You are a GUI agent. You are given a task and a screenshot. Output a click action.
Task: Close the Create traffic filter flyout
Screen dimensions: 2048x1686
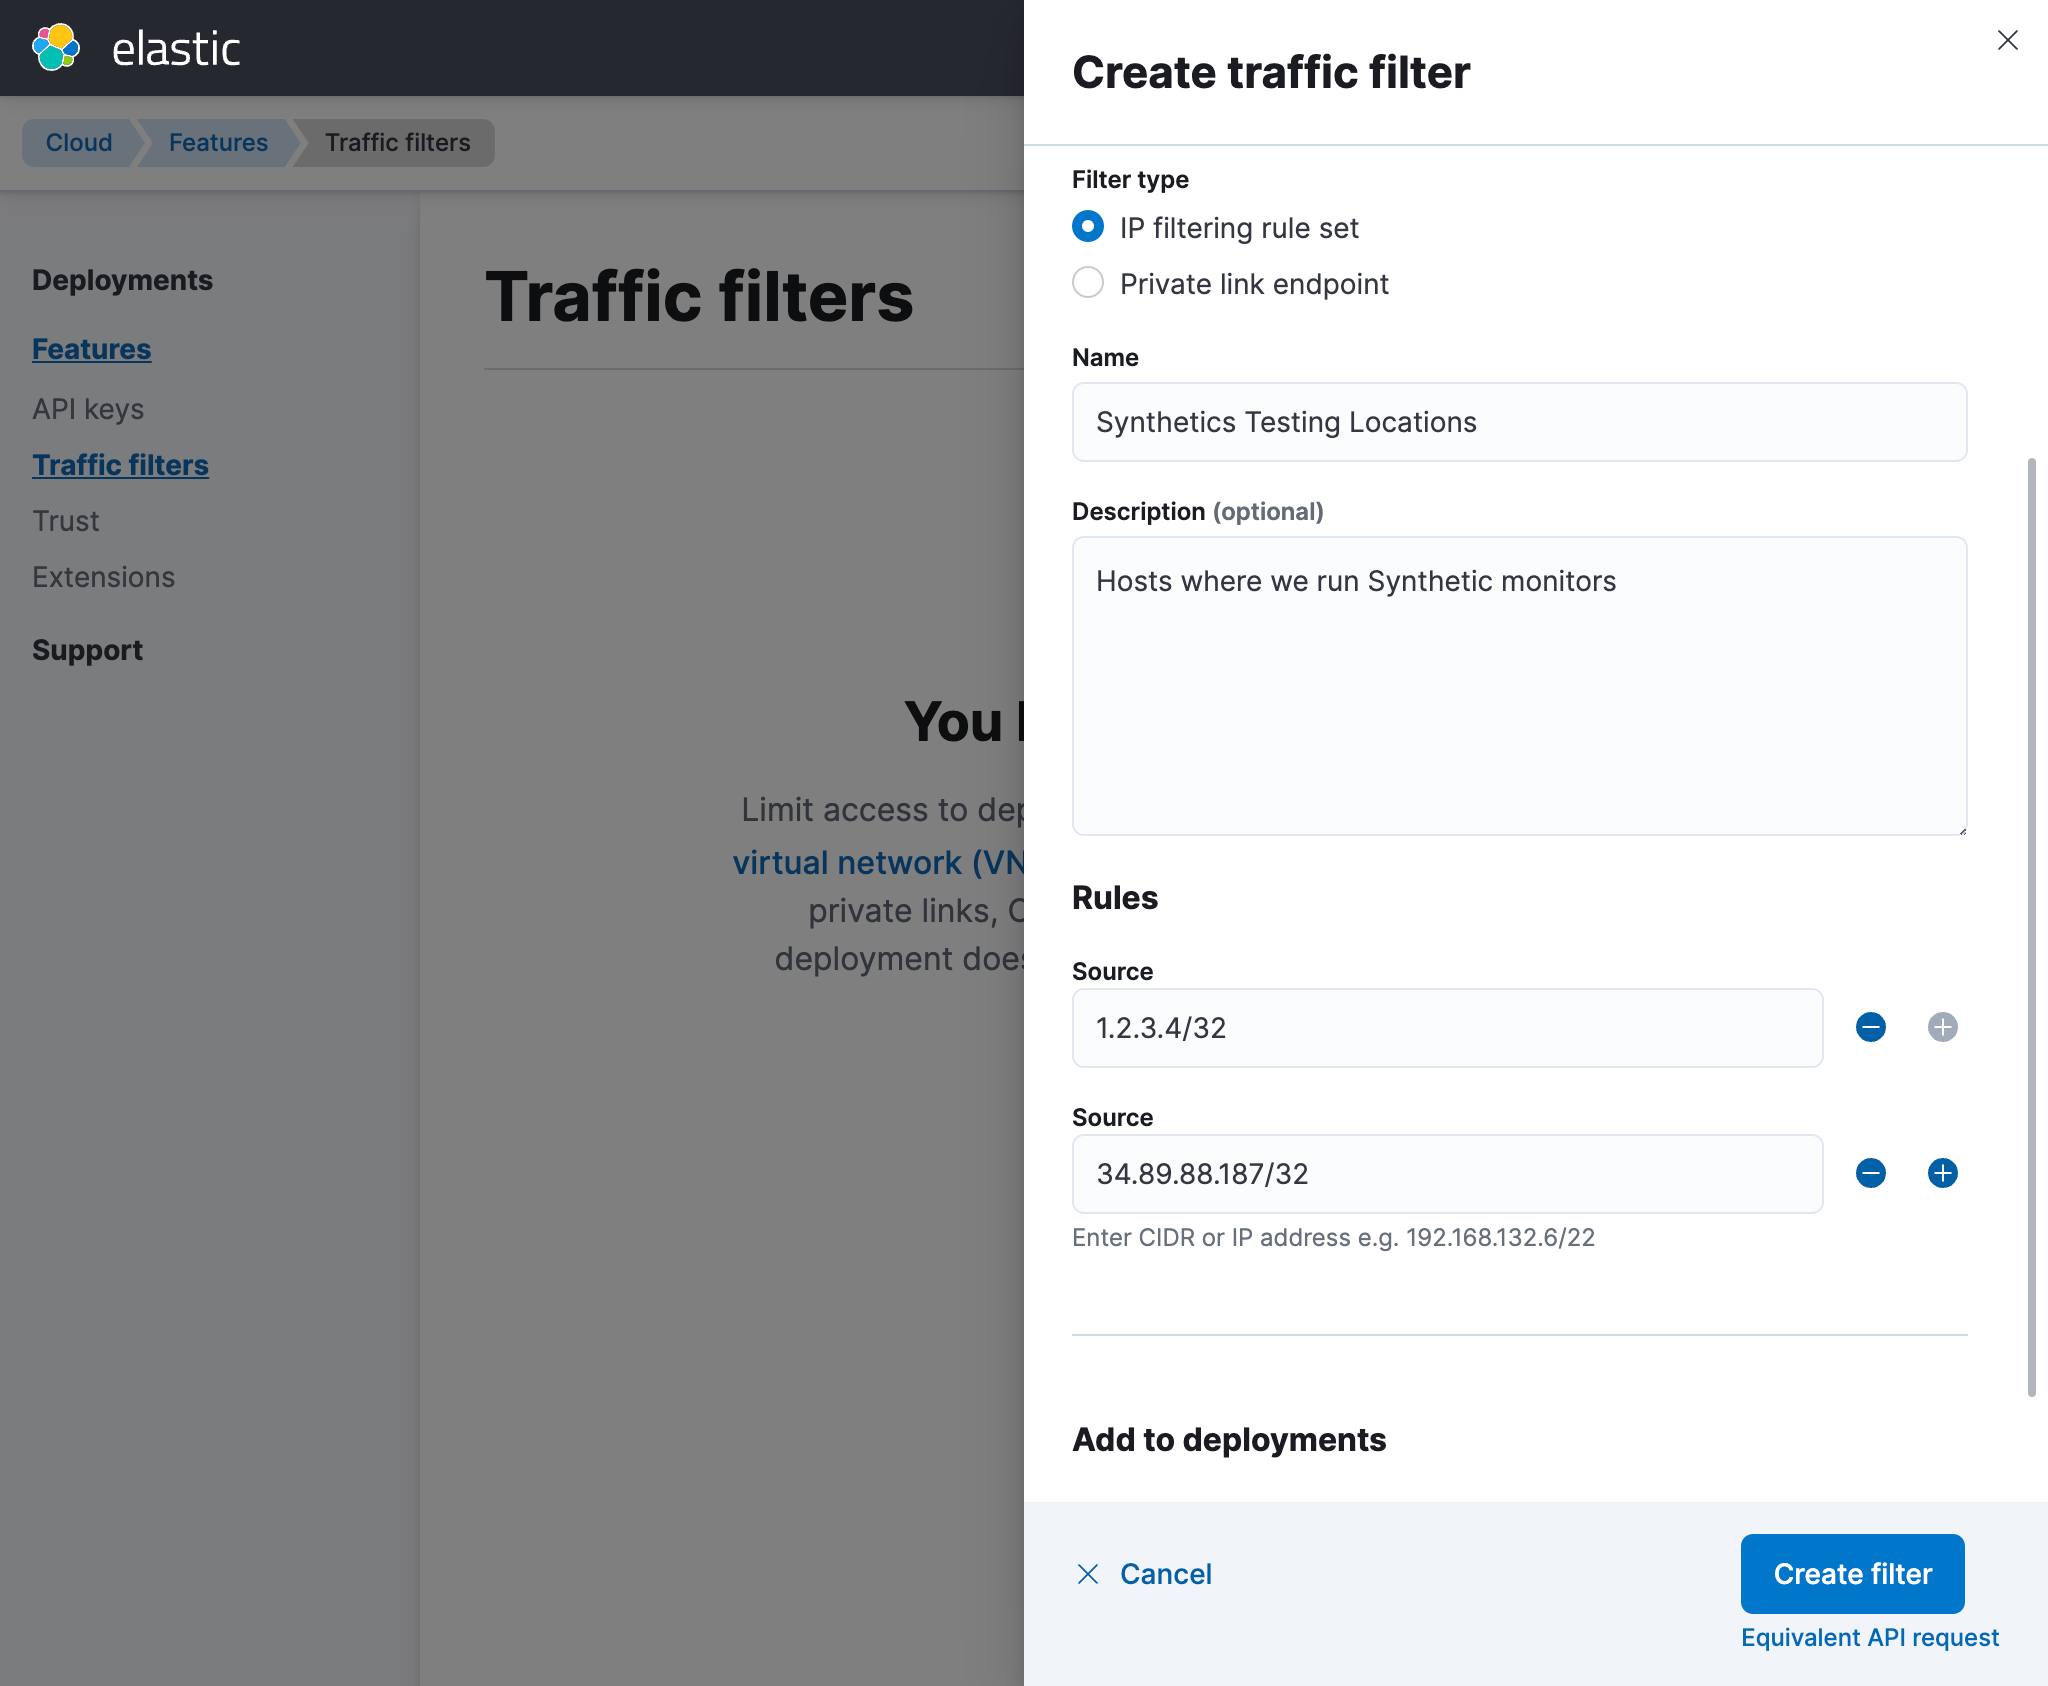coord(2007,40)
